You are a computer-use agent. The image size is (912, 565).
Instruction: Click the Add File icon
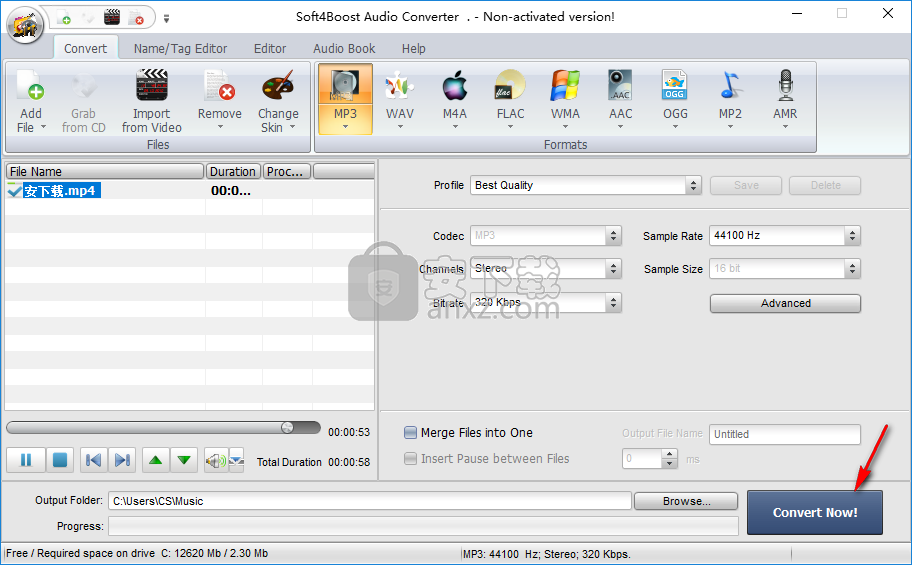coord(30,86)
